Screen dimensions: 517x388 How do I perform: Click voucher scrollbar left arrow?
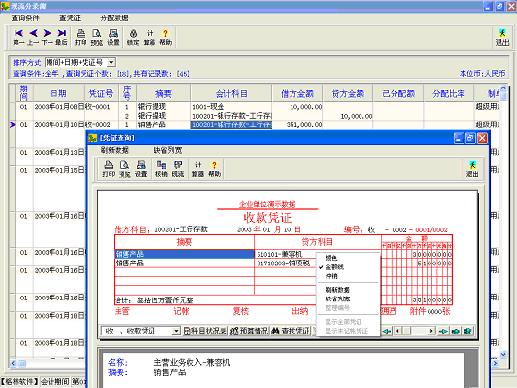click(x=398, y=331)
